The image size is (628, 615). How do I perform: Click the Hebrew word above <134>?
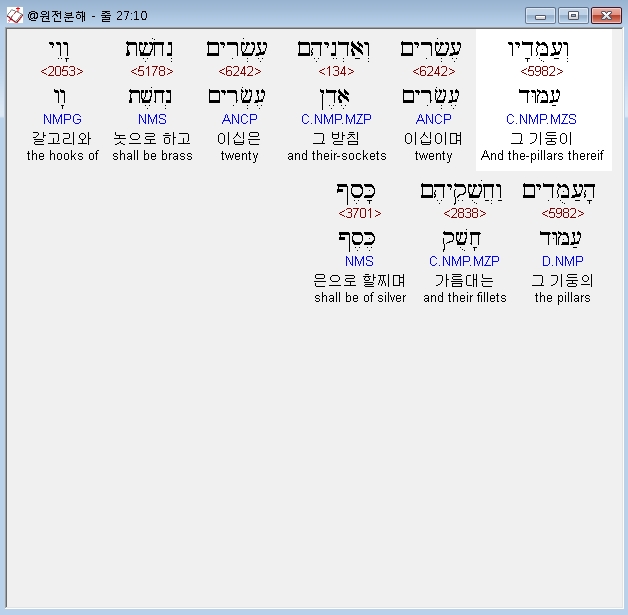point(334,50)
